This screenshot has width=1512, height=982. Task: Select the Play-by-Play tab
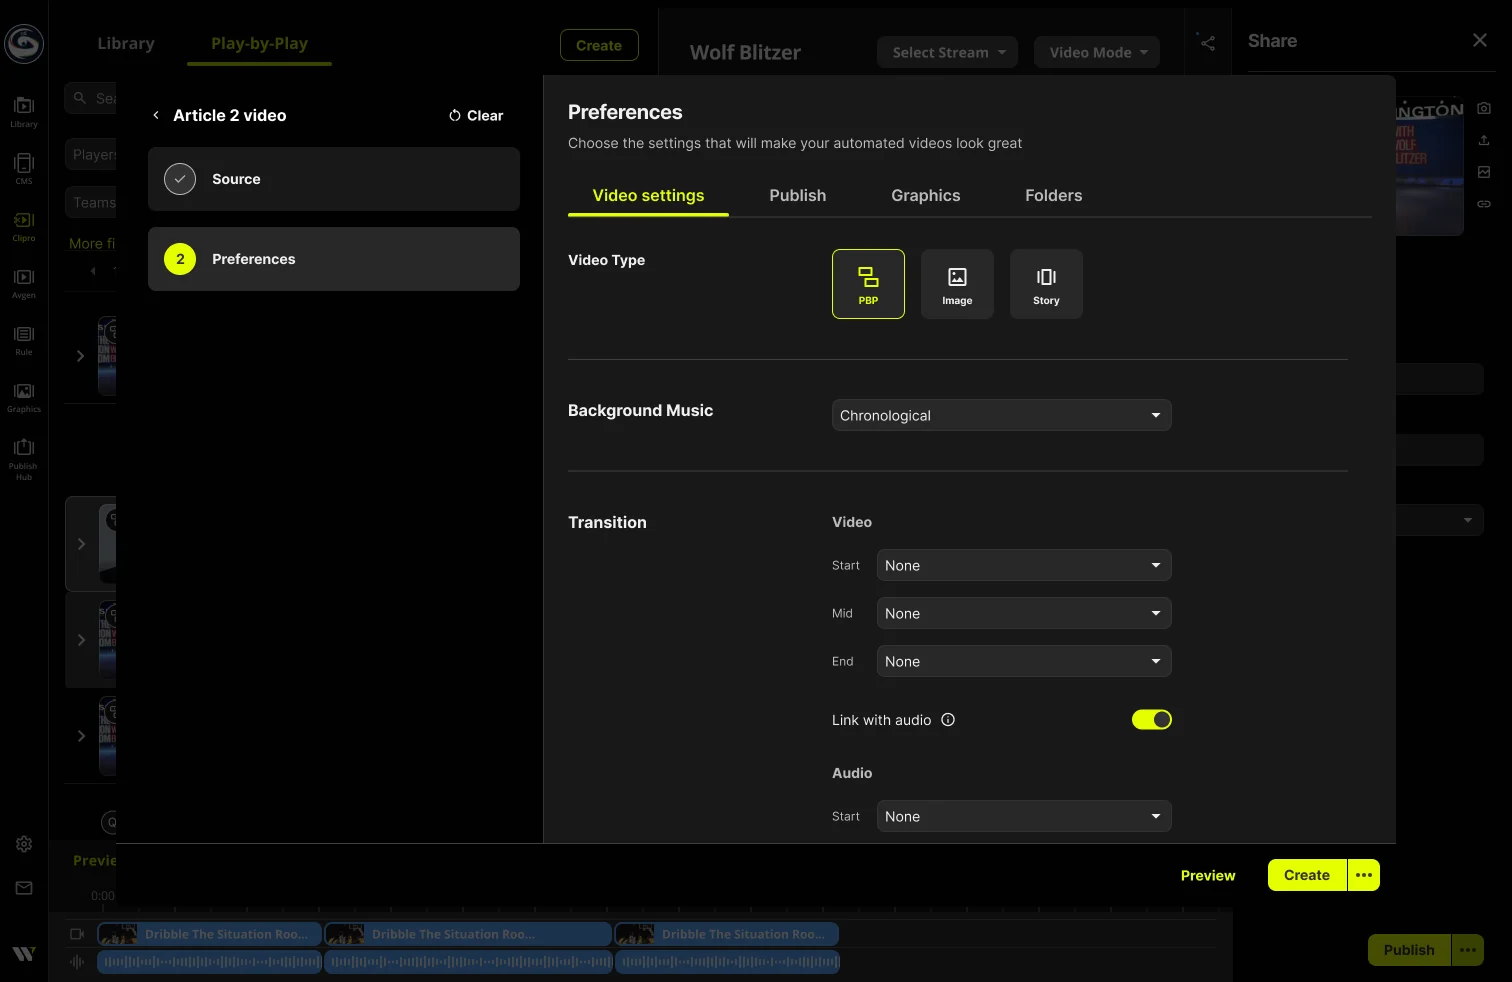(x=259, y=44)
